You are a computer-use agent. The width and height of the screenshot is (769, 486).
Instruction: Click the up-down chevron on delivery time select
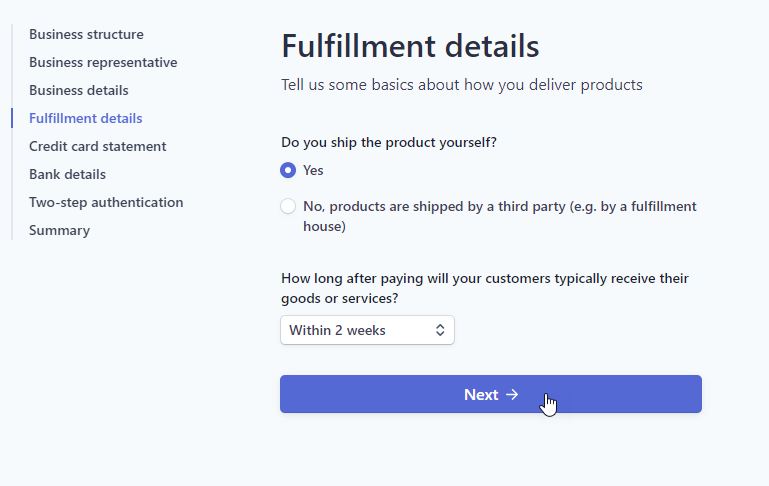(440, 330)
